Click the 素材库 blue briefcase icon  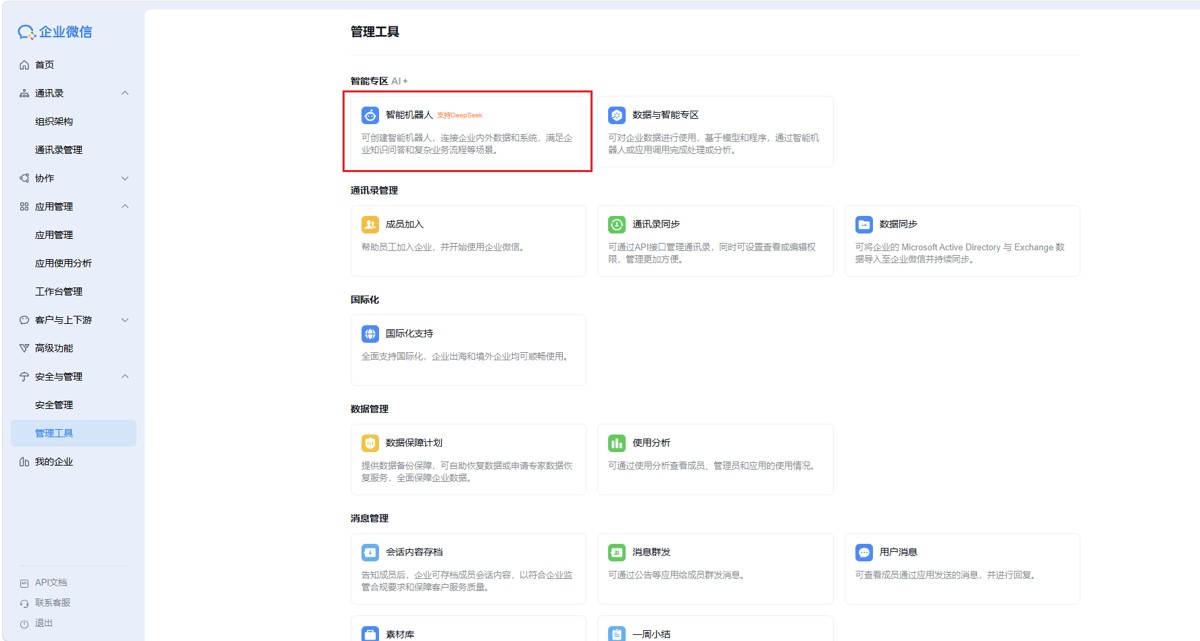tap(370, 634)
